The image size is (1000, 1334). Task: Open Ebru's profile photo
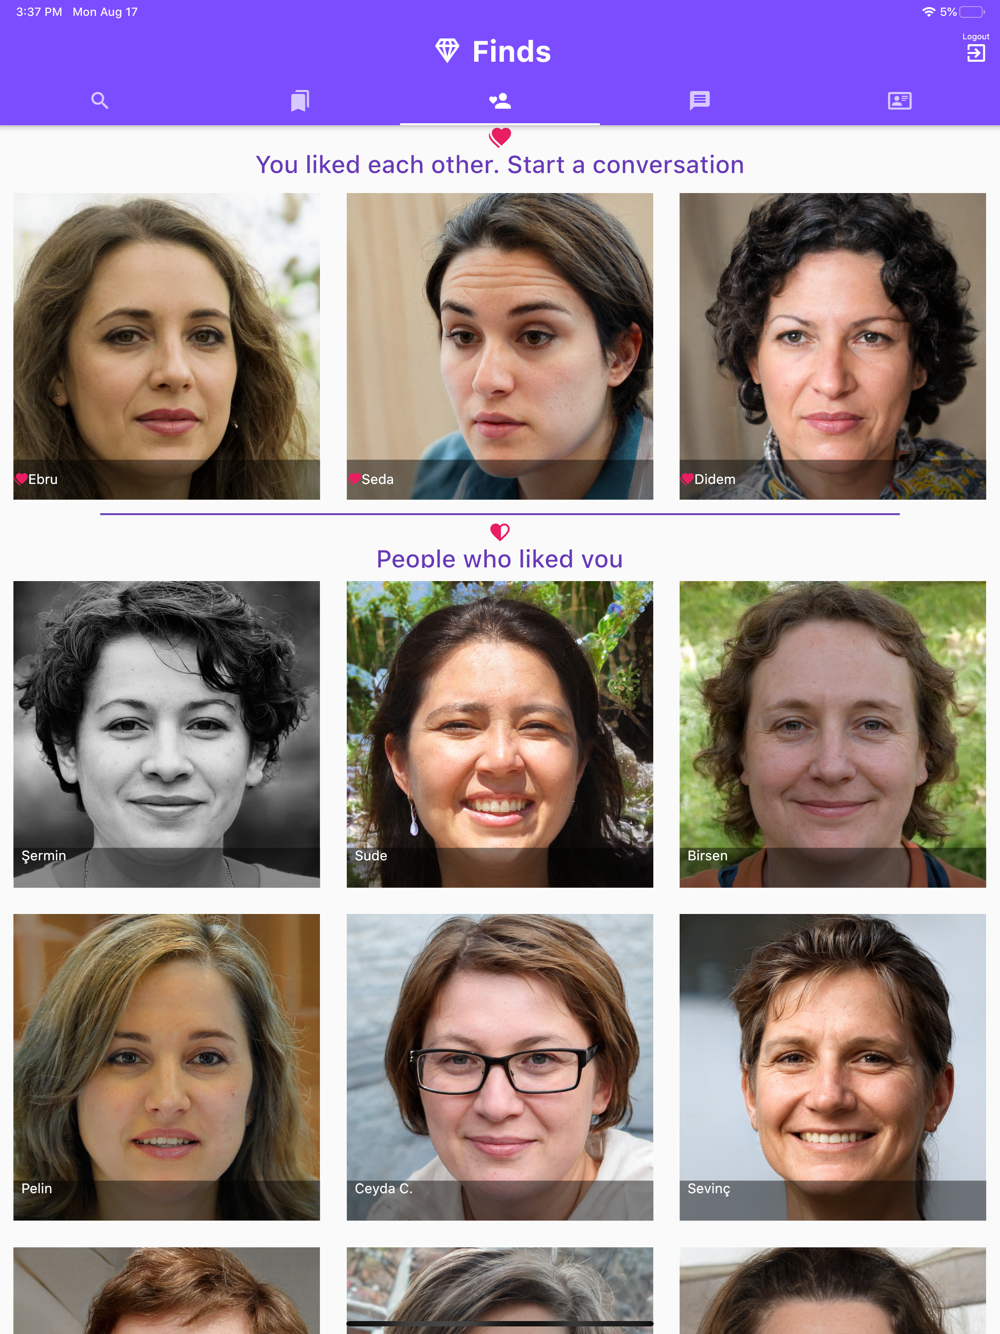(167, 346)
